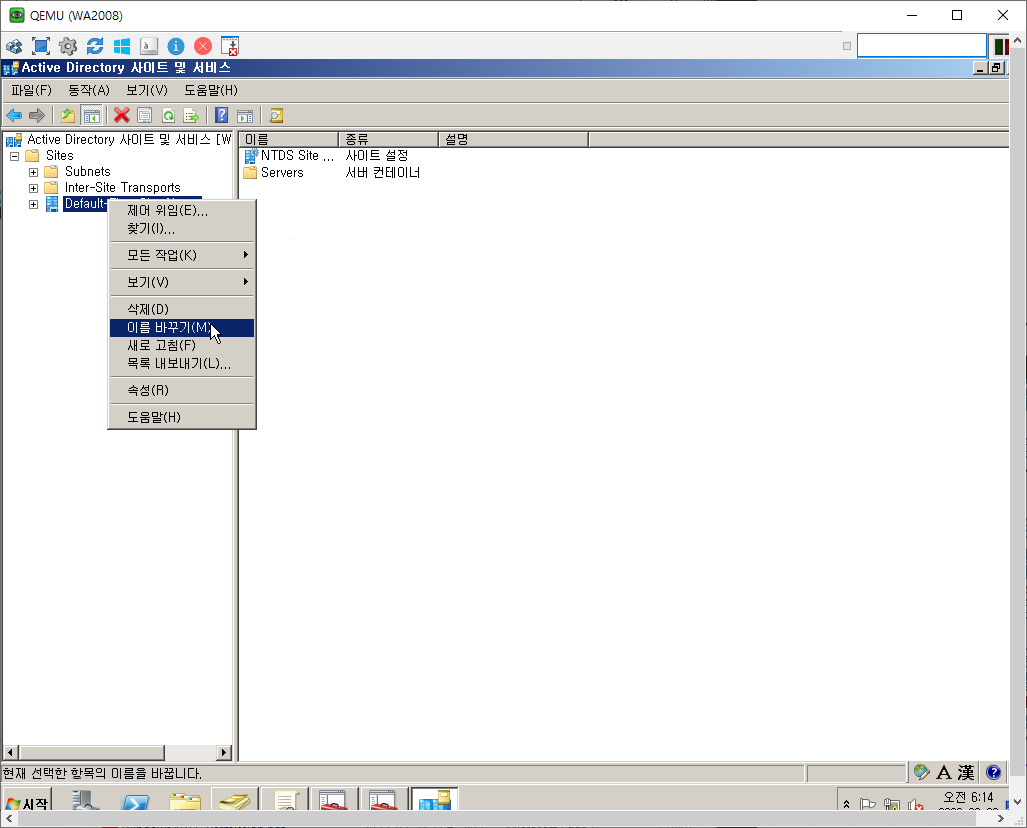1027x828 pixels.
Task: Select Servers item in list pane
Action: click(282, 173)
